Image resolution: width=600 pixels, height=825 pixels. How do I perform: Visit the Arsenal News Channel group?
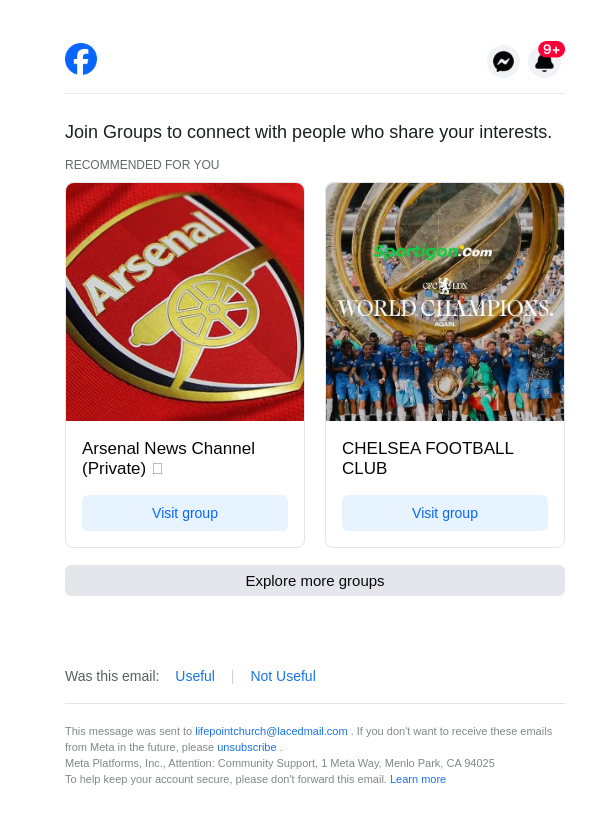pyautogui.click(x=185, y=513)
